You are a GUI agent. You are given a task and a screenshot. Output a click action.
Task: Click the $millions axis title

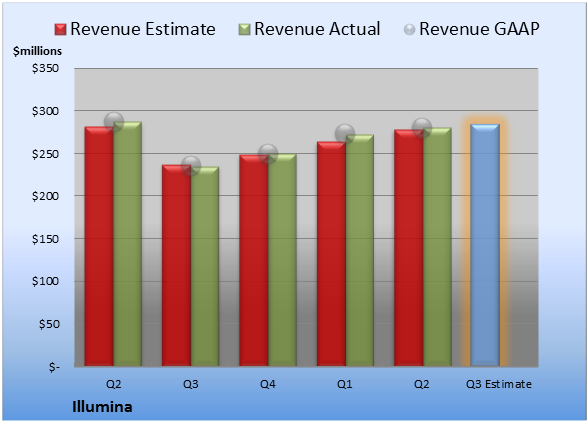(x=37, y=51)
